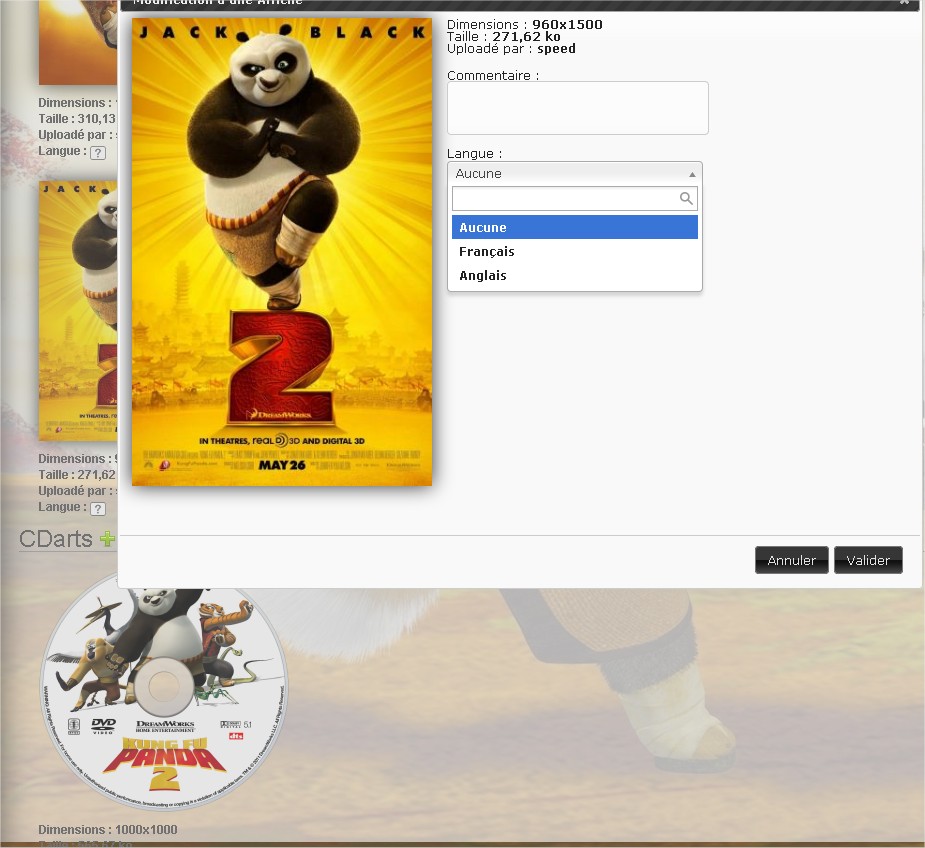
Task: Click the green plus icon beside CDarts
Action: click(107, 539)
